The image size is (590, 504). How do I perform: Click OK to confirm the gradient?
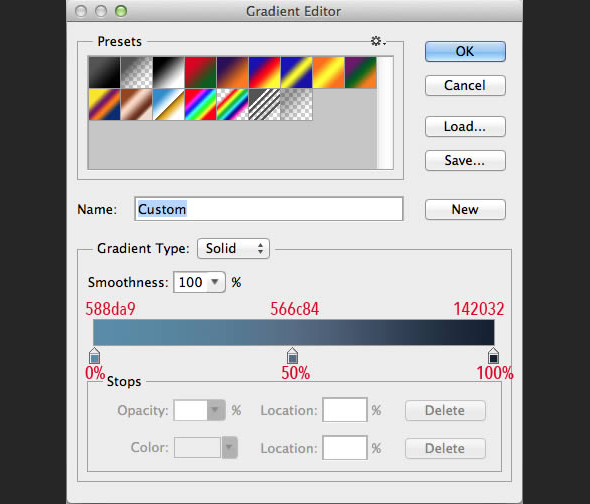(465, 52)
